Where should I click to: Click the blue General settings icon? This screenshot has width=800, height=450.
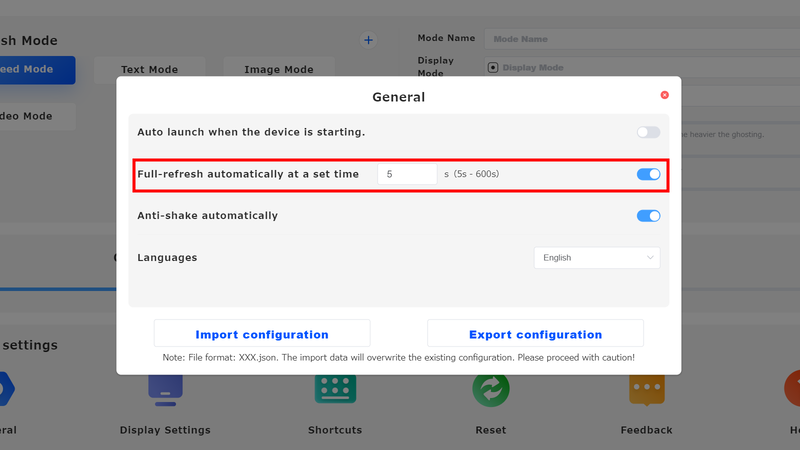[6, 389]
